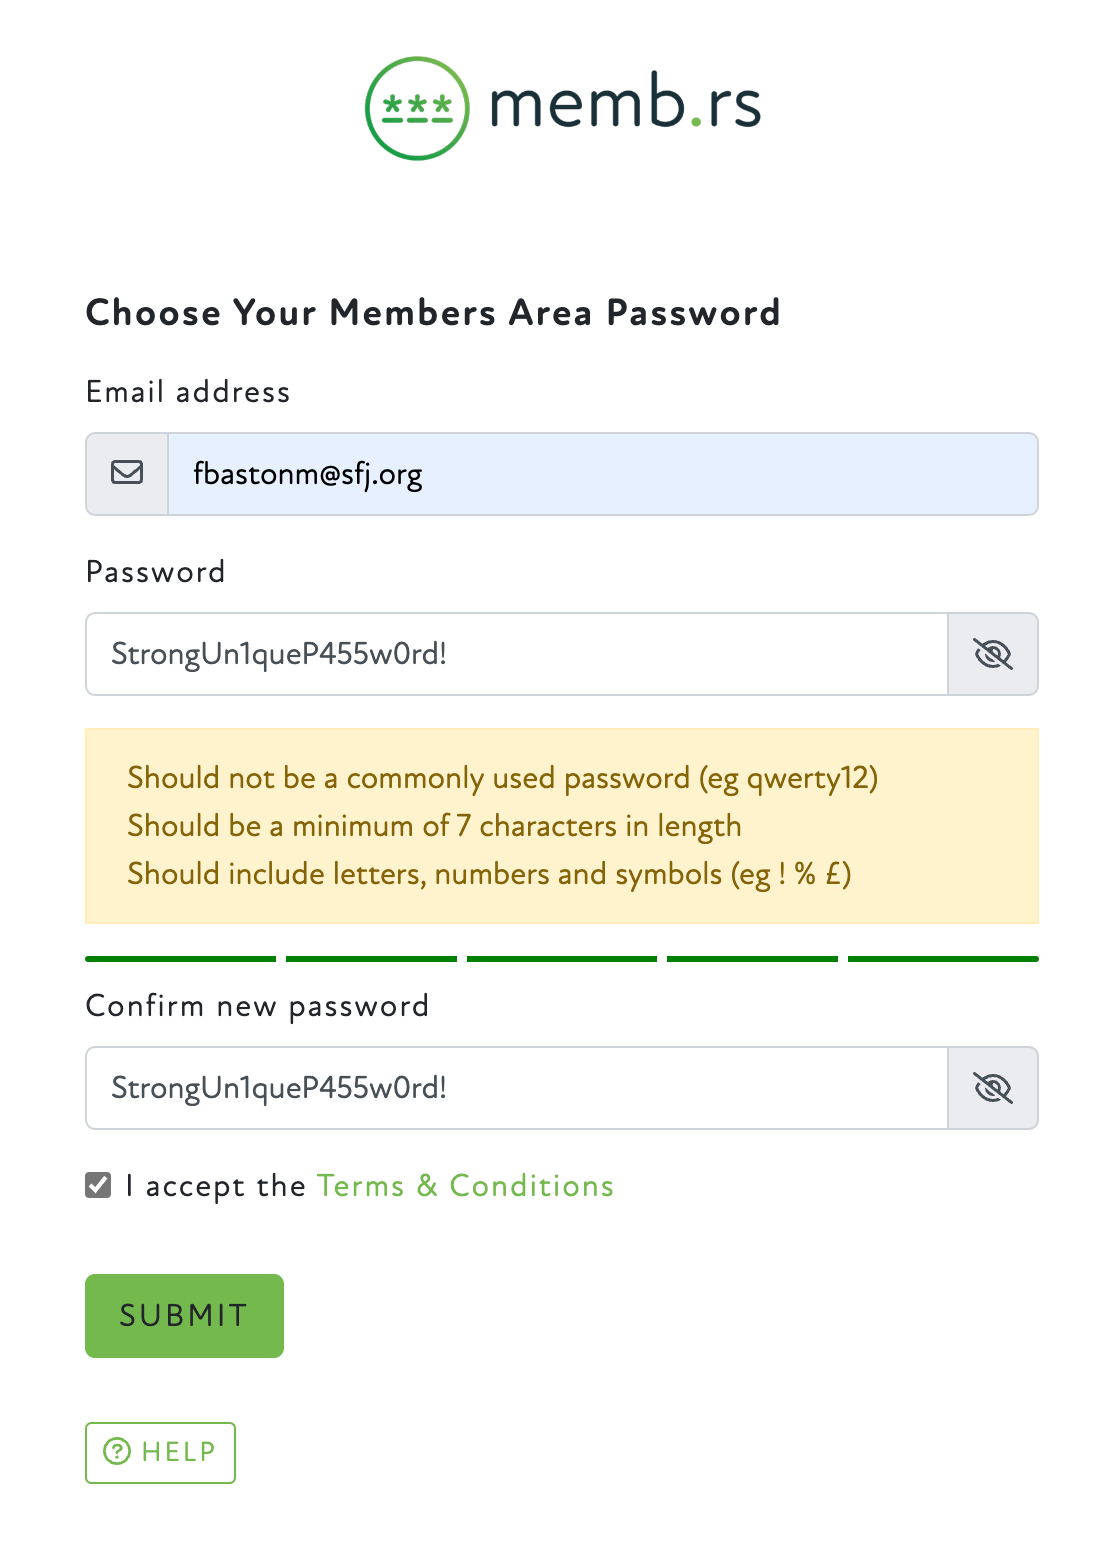Click the envelope icon beside email field
The width and height of the screenshot is (1098, 1560).
[x=127, y=473]
